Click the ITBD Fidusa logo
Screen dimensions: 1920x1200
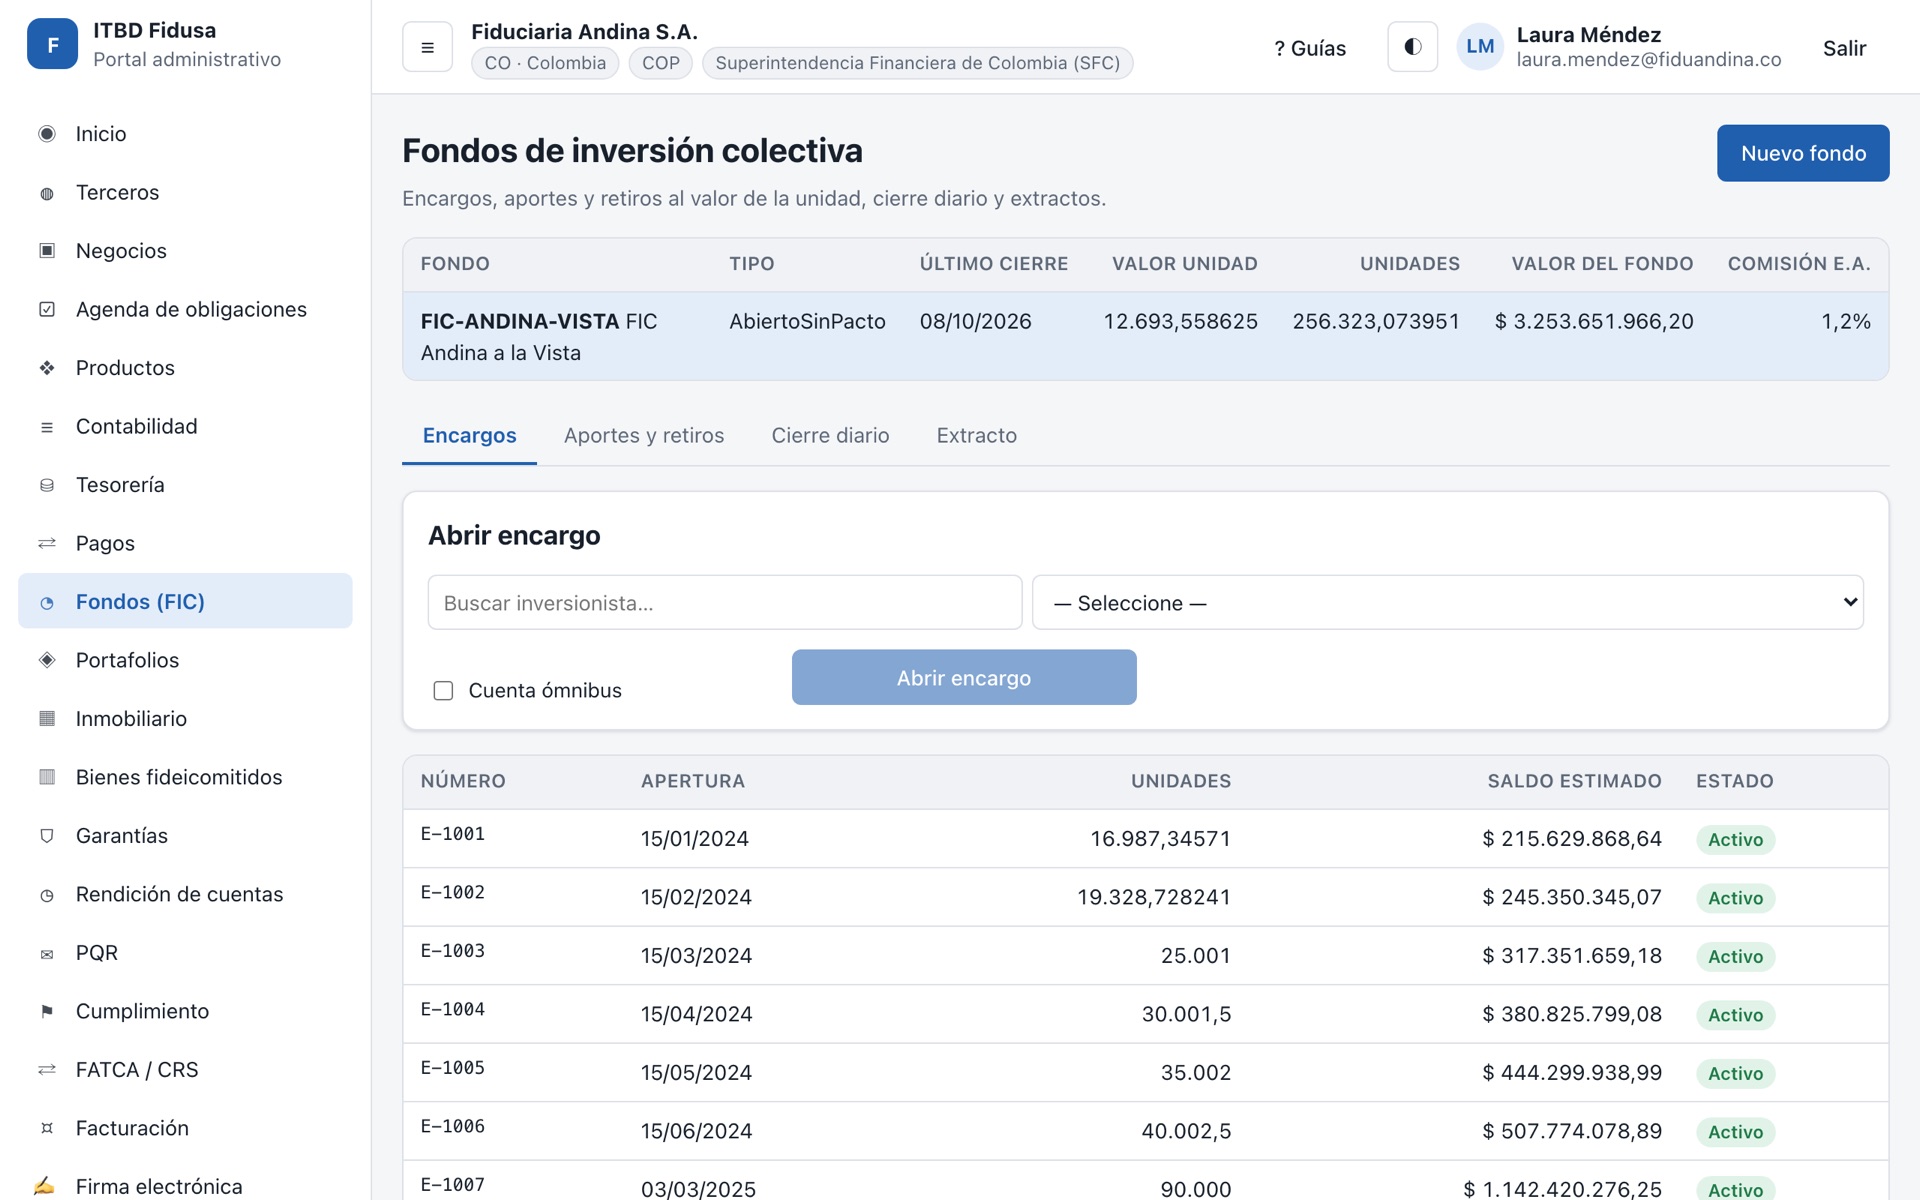pyautogui.click(x=52, y=44)
